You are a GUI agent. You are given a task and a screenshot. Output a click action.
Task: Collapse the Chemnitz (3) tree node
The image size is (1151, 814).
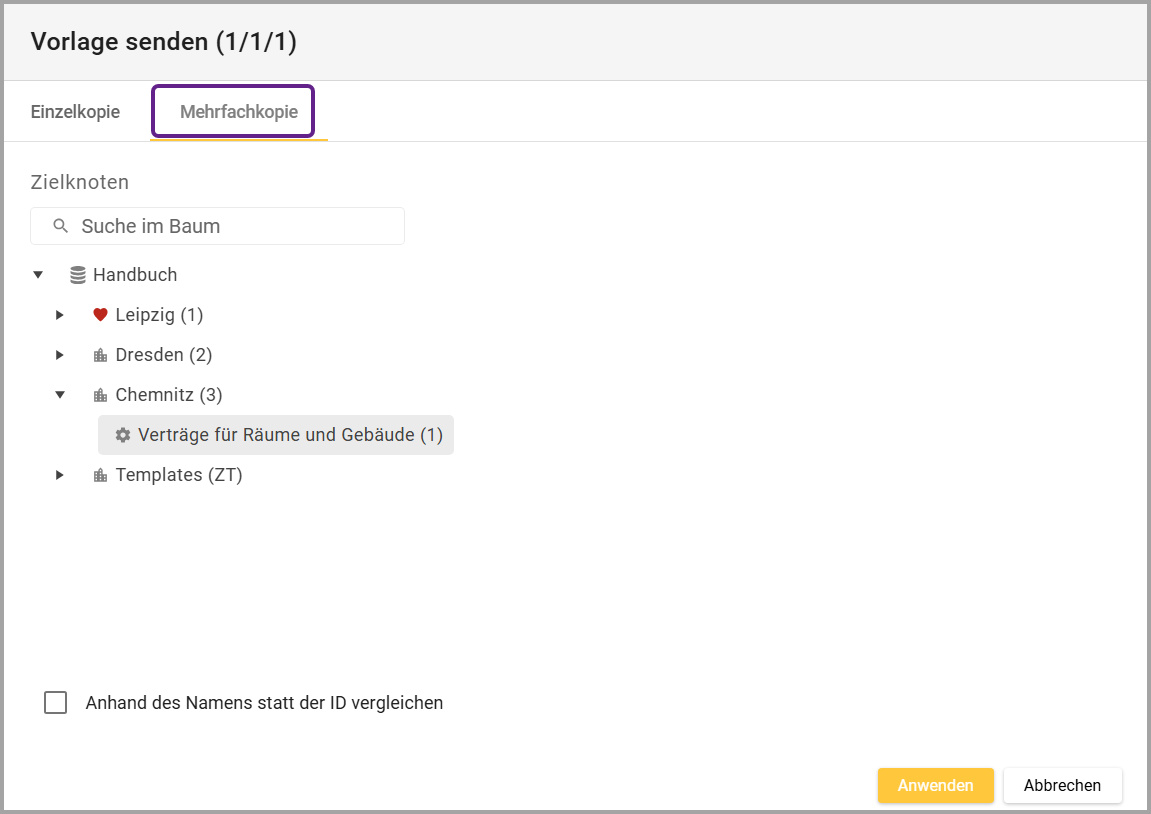pos(60,395)
